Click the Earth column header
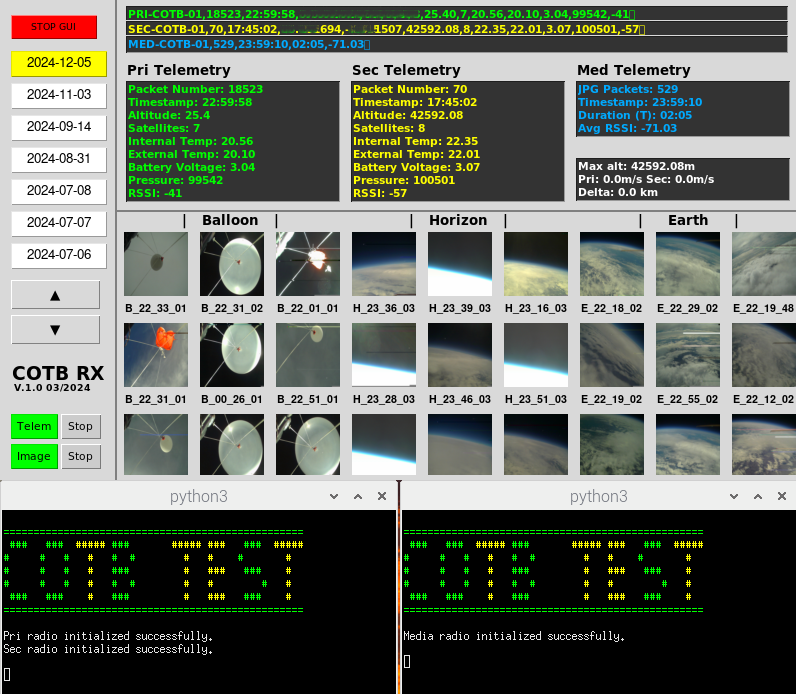The image size is (796, 694). pos(688,220)
